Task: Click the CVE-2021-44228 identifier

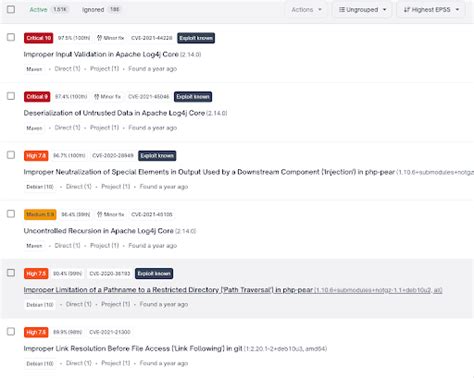Action: click(152, 38)
